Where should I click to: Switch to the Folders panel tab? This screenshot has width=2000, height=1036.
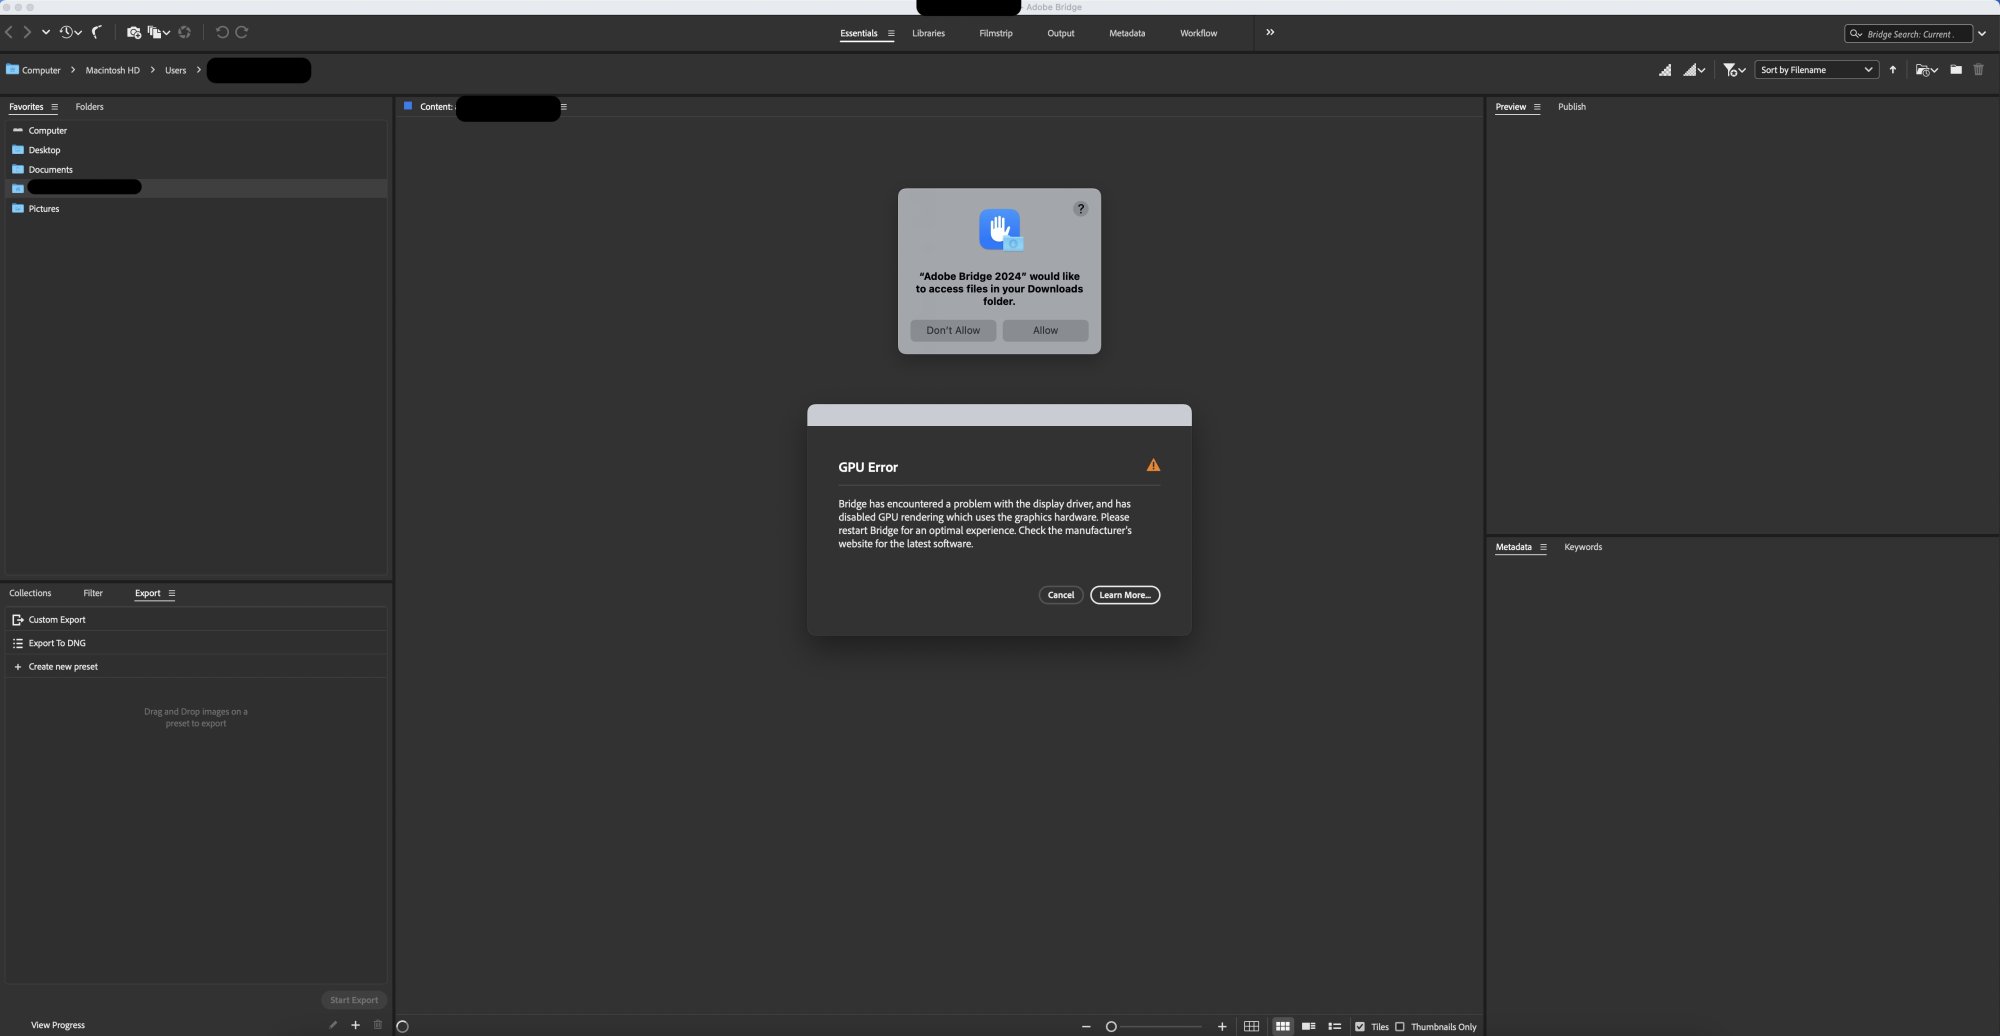89,107
